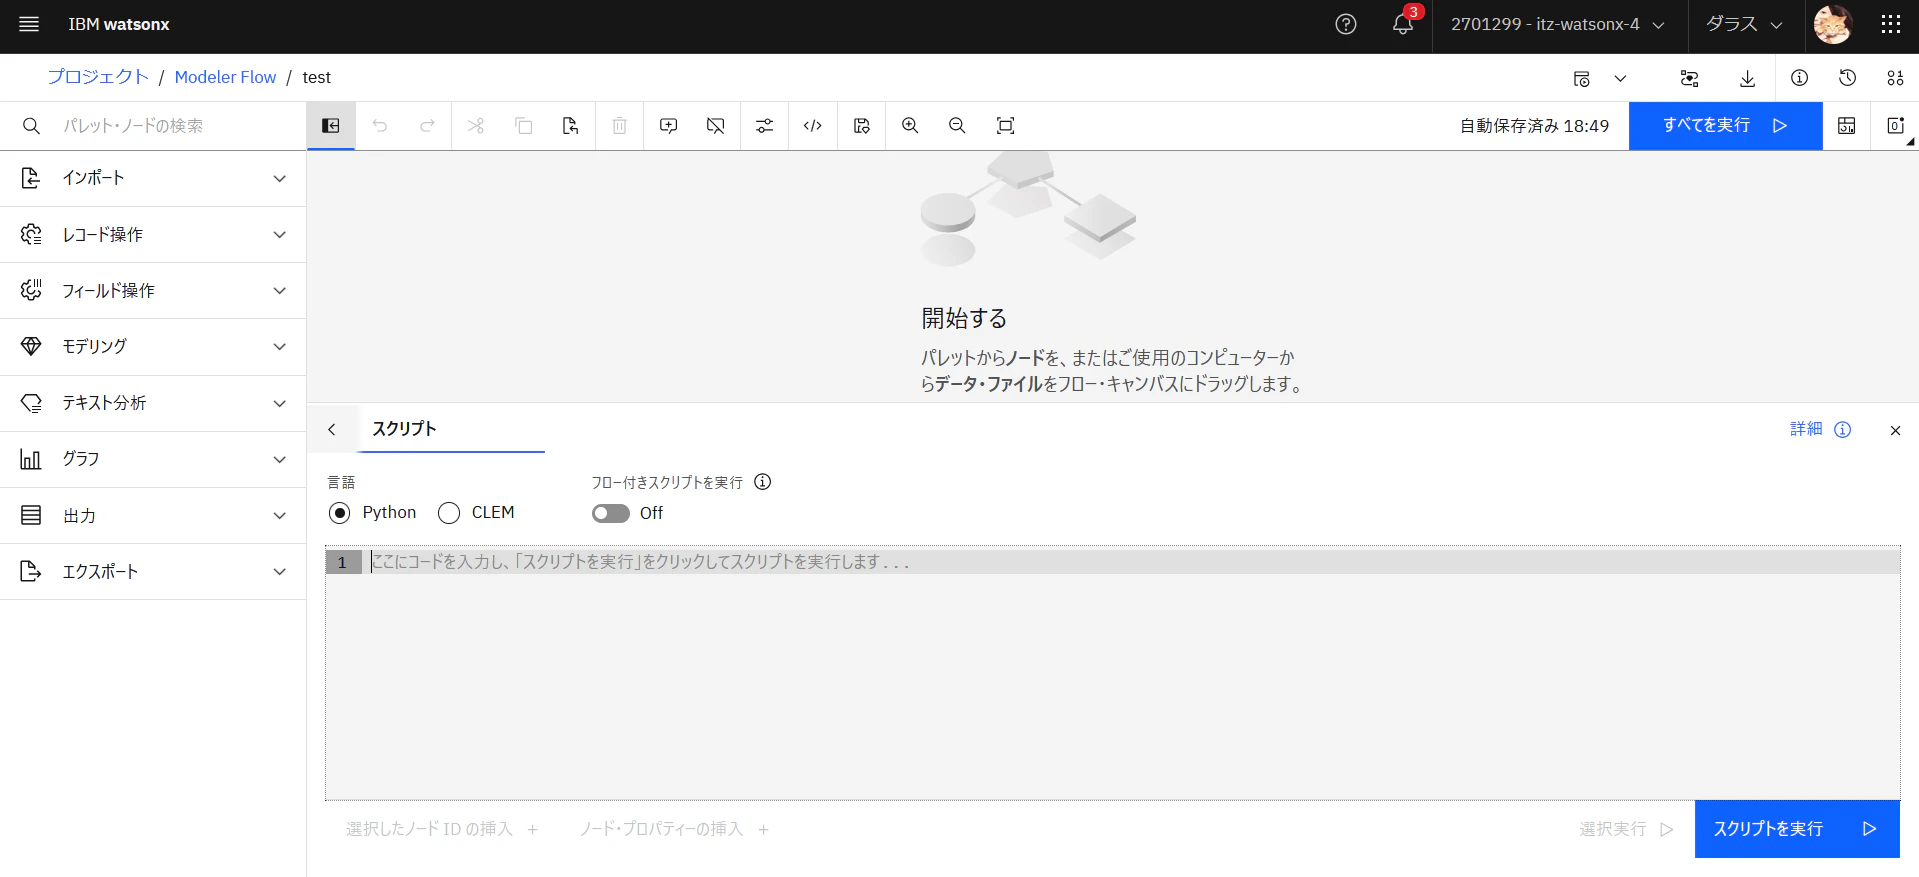Open the 2701299 - itz-watsonx-4 account dropdown
This screenshot has width=1919, height=877.
1560,24
